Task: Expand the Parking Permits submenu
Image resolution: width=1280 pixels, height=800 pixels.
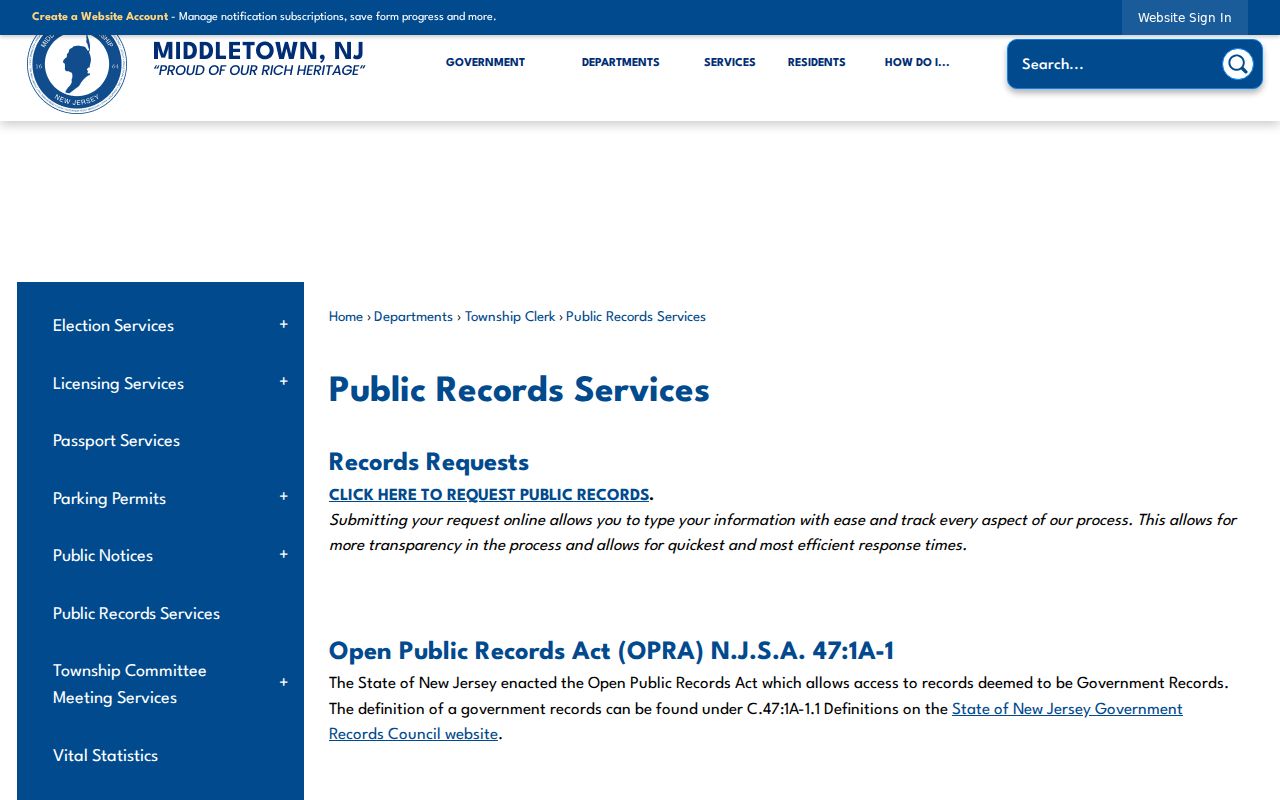Action: click(284, 497)
